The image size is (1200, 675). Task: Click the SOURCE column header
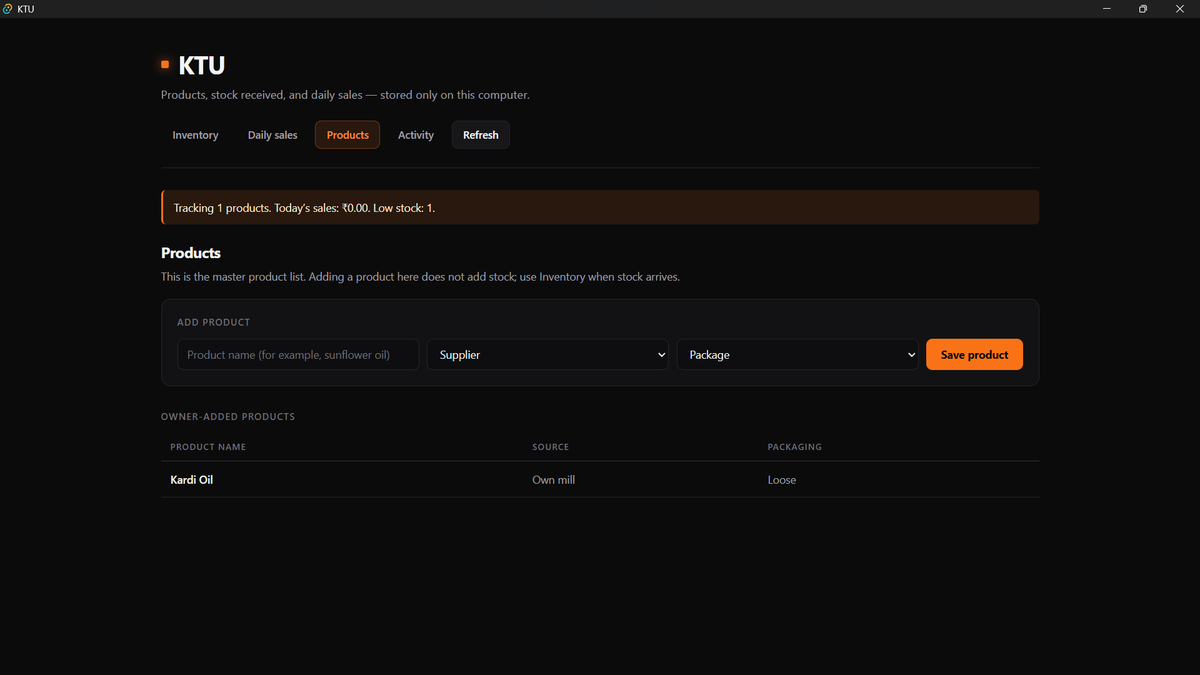pyautogui.click(x=551, y=447)
